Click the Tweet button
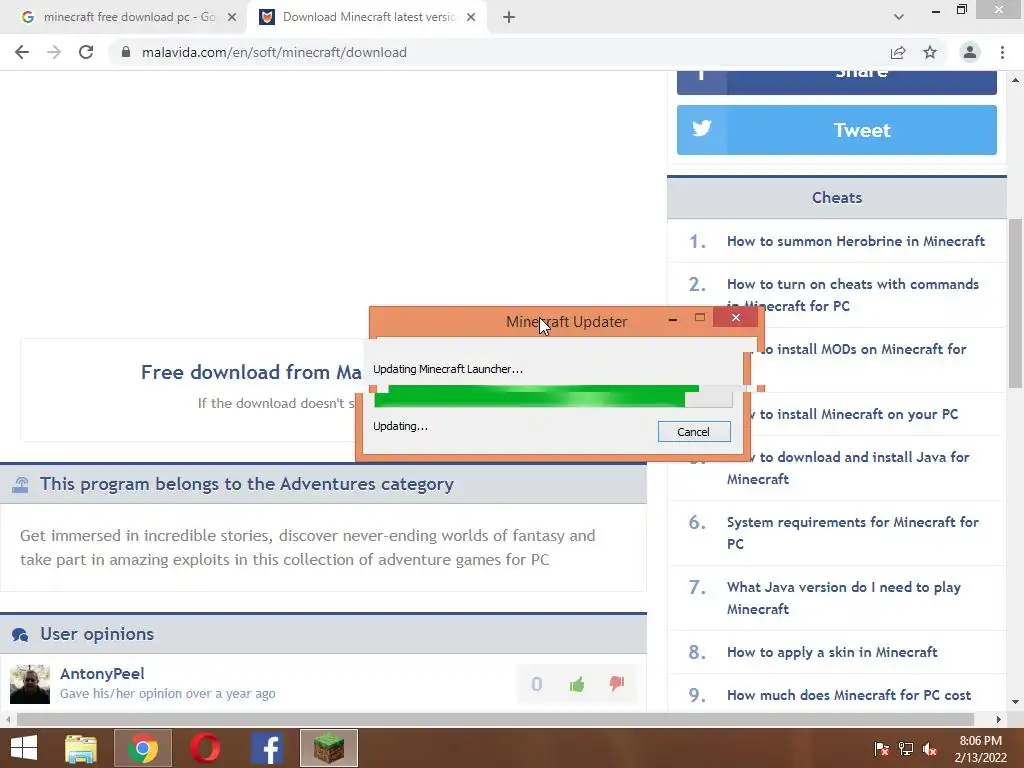Viewport: 1024px width, 768px height. click(837, 130)
